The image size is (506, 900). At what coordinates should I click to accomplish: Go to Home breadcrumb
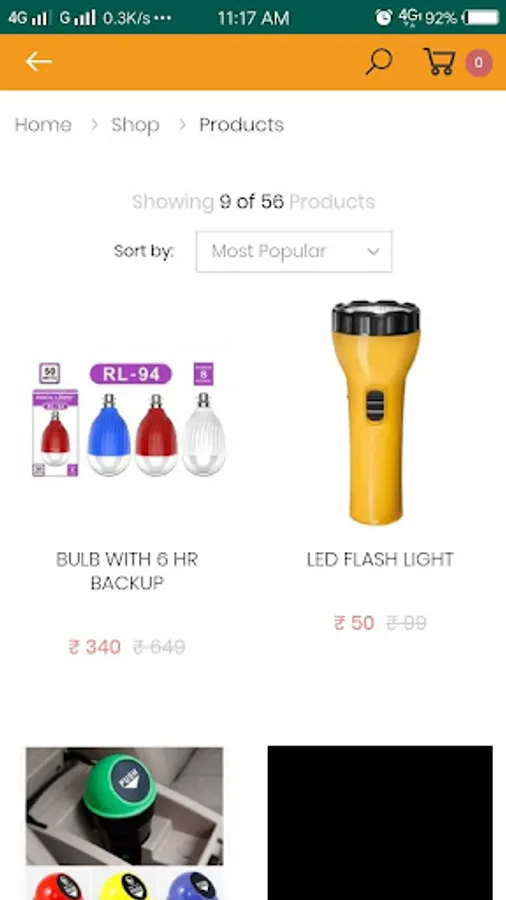(43, 125)
